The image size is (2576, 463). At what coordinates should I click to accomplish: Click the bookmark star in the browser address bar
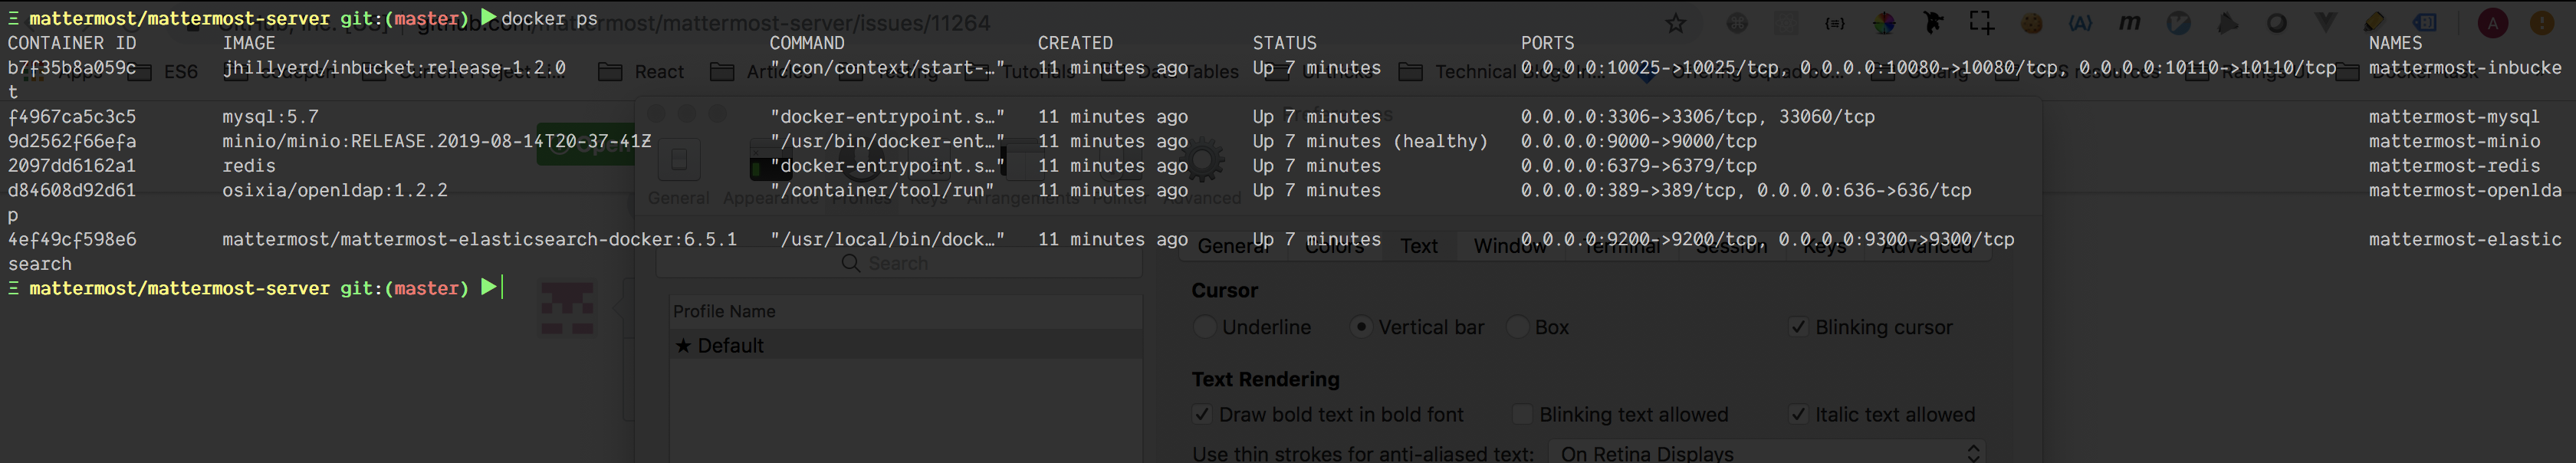coord(1676,23)
